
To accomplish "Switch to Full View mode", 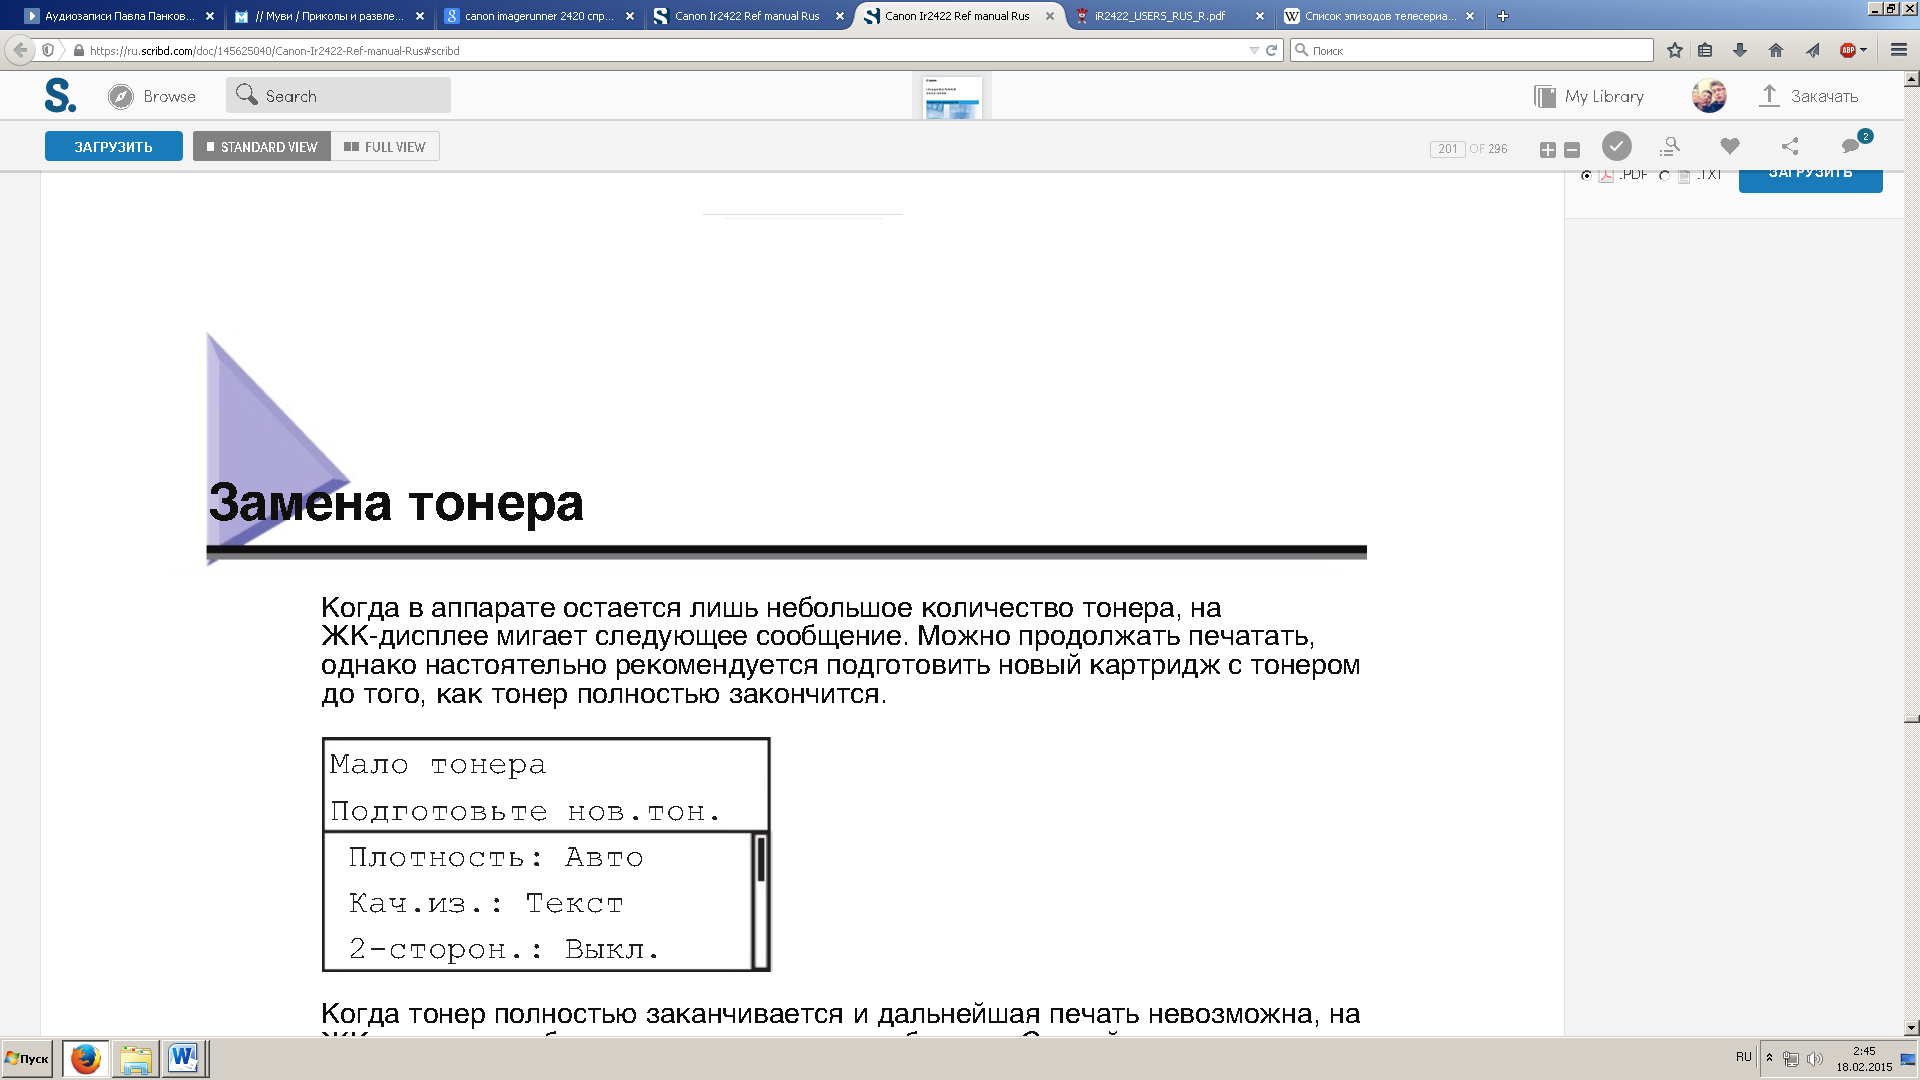I will (385, 147).
